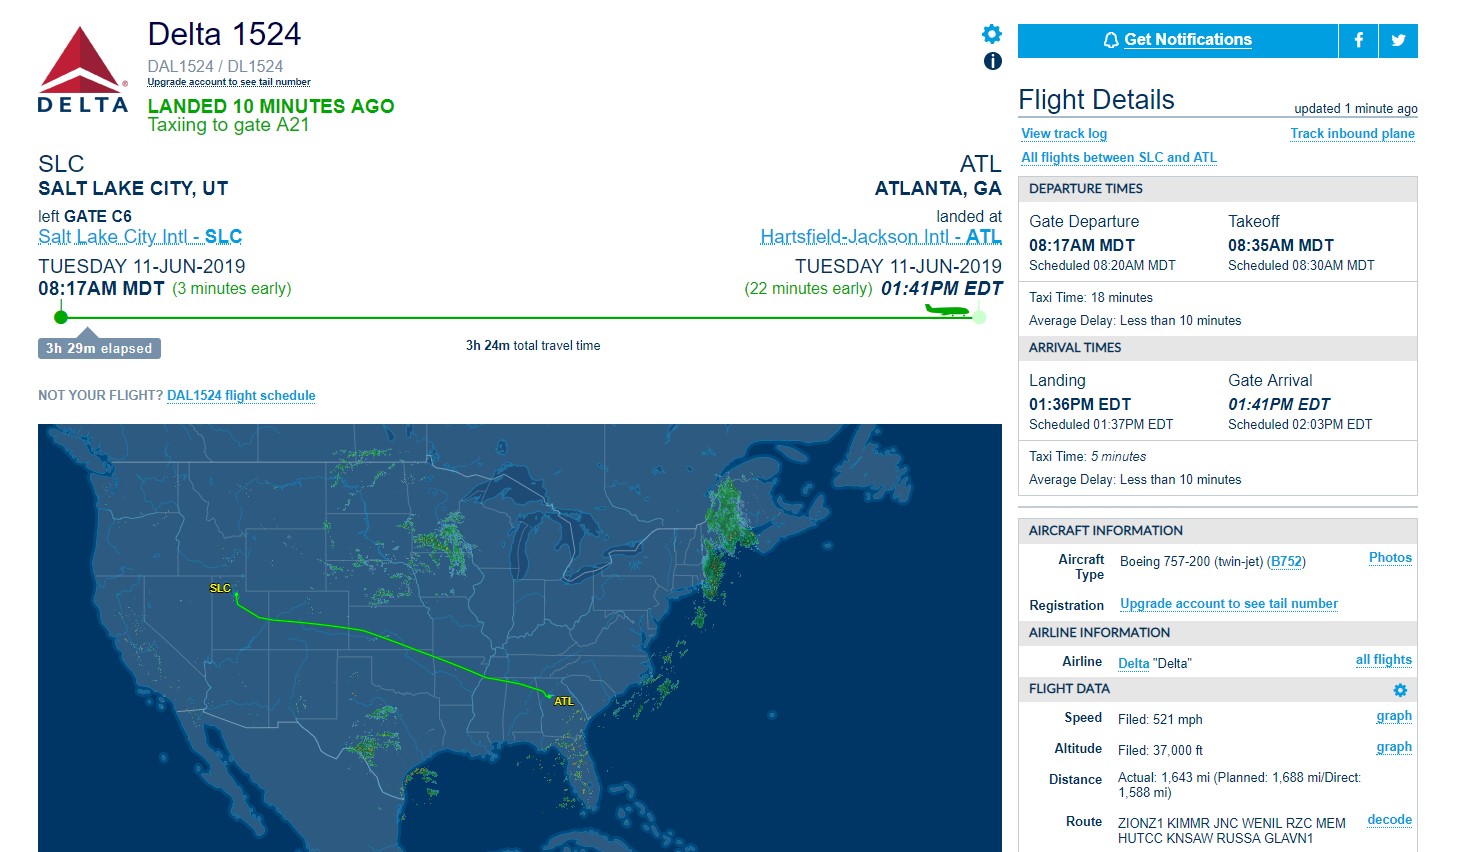Open All flights between SLC and ATL
The width and height of the screenshot is (1460, 852).
point(1118,158)
